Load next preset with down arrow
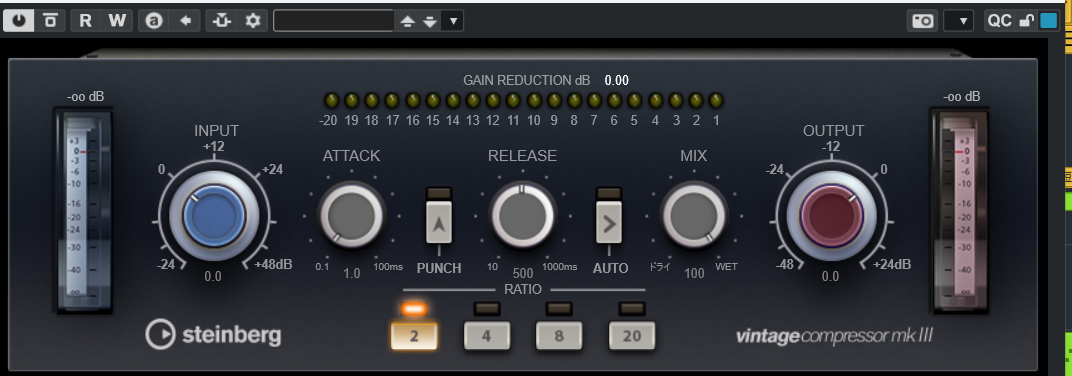 point(429,21)
